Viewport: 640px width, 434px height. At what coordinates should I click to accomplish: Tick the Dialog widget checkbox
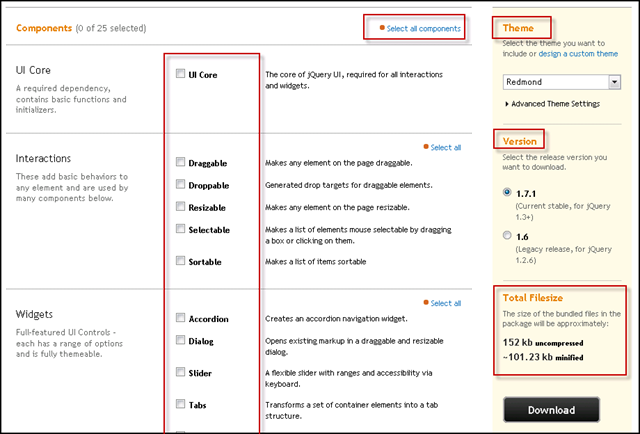(x=180, y=340)
